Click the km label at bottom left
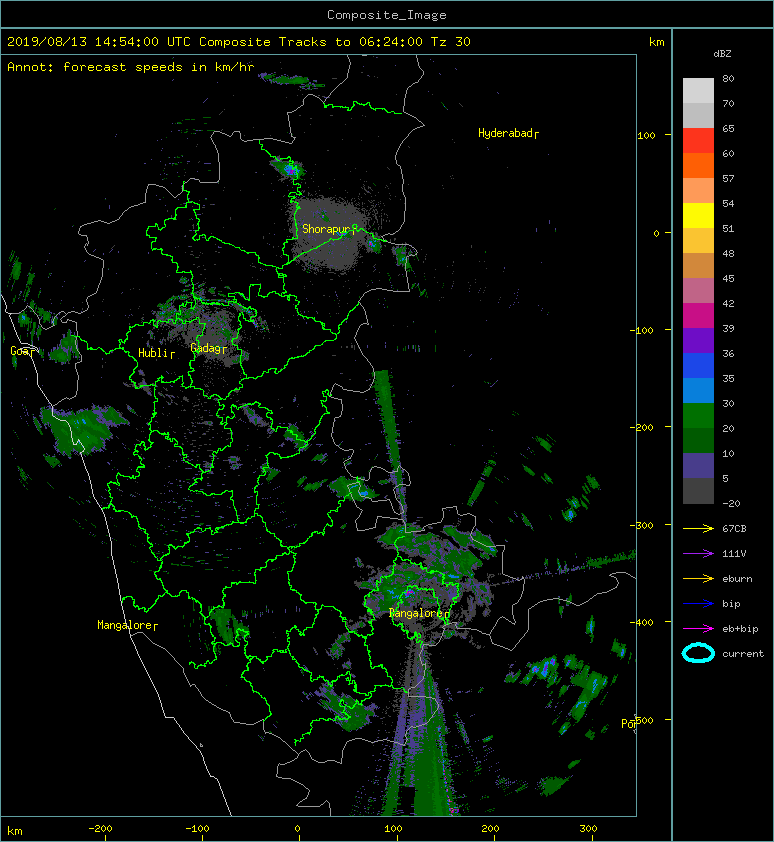This screenshot has width=774, height=842. pos(15,831)
